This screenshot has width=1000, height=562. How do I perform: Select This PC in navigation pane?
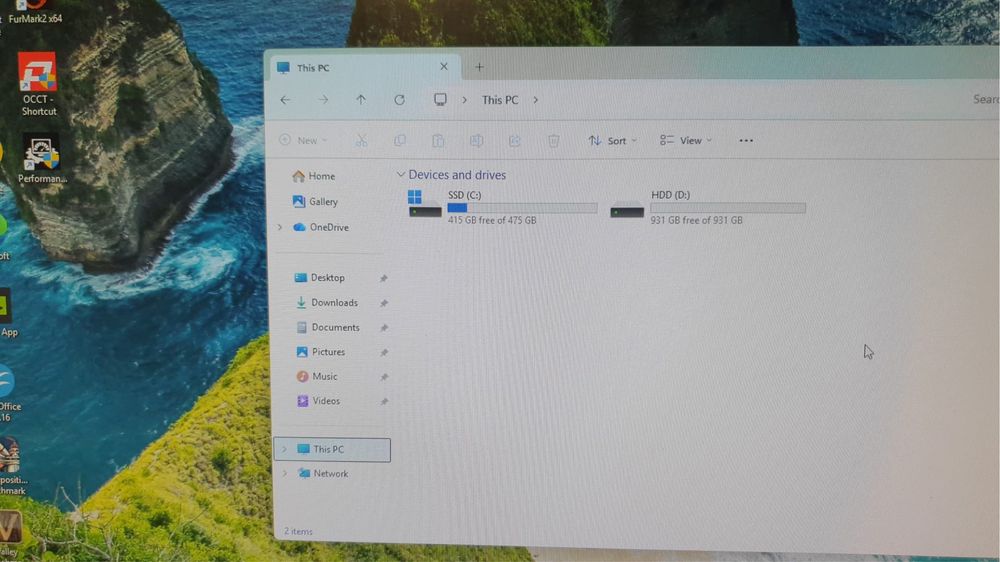[332, 449]
